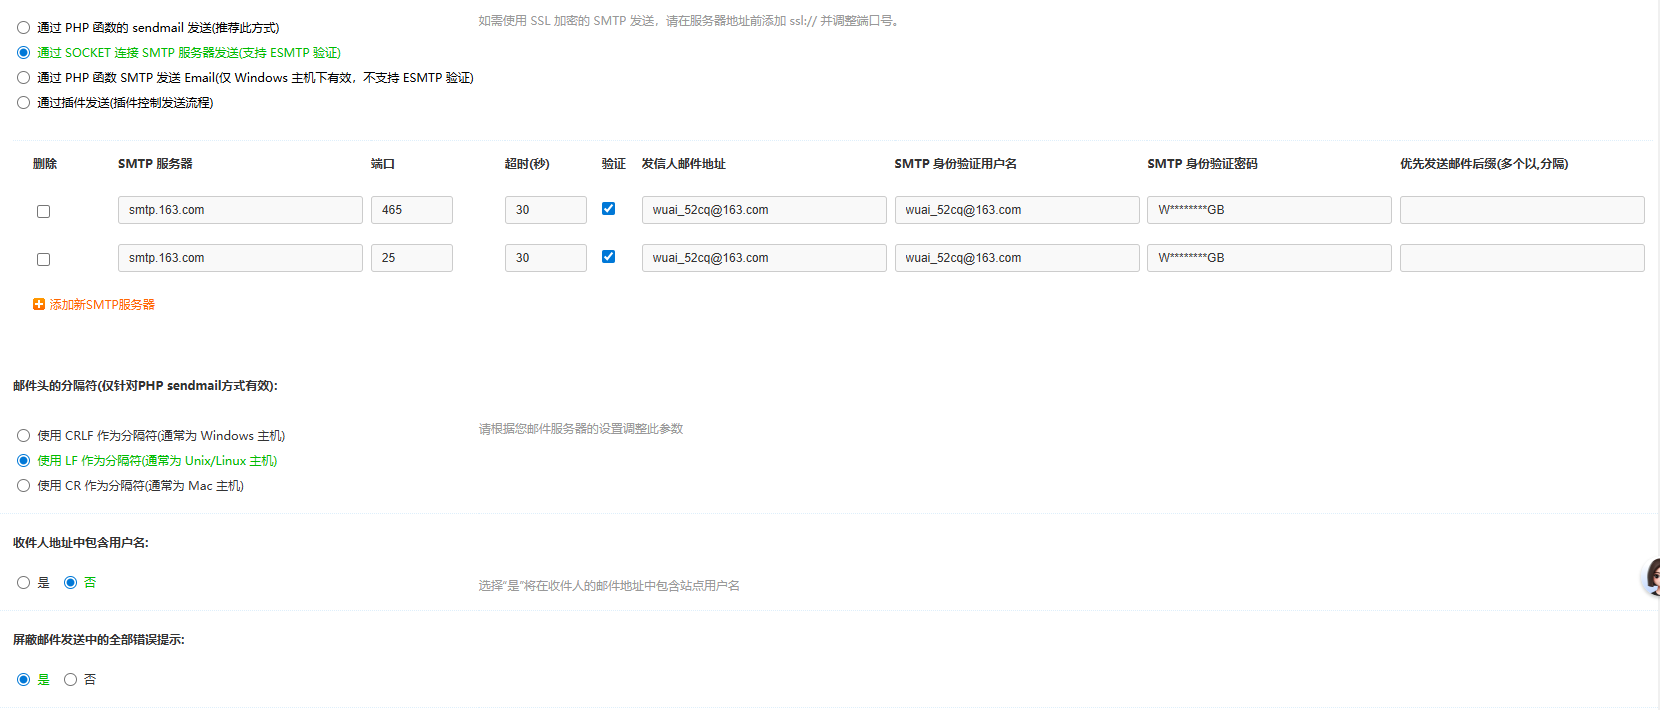Open the 添加新SMTP服务器 link
Screen dimensions: 1660x710
click(x=102, y=304)
